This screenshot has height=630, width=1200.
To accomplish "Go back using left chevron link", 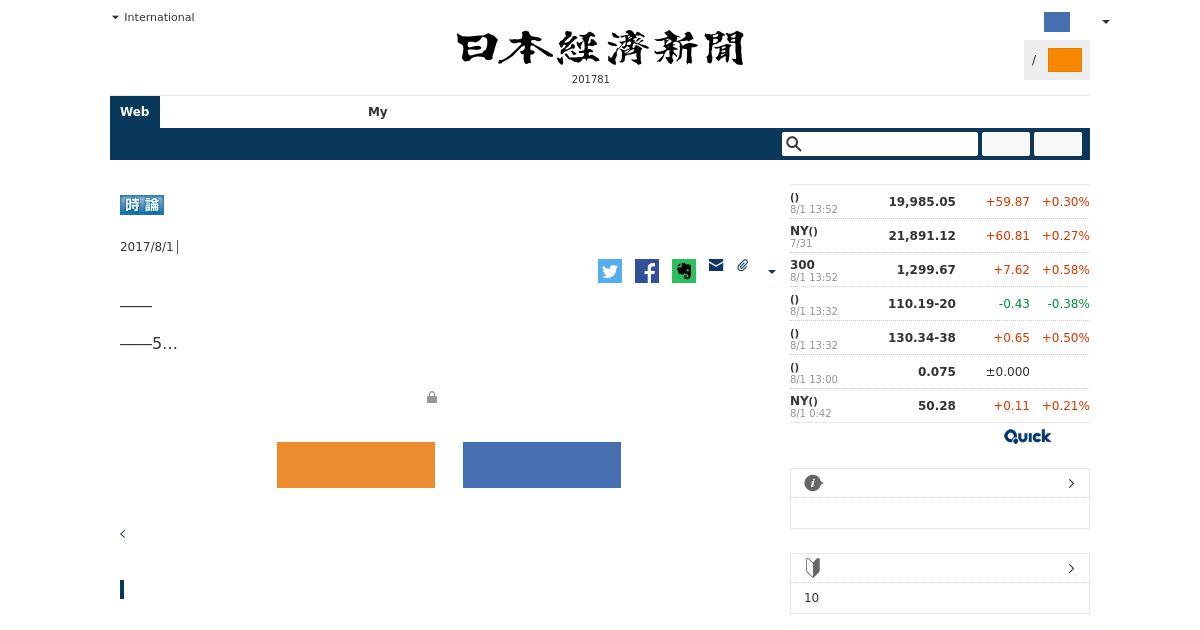I will (x=123, y=534).
